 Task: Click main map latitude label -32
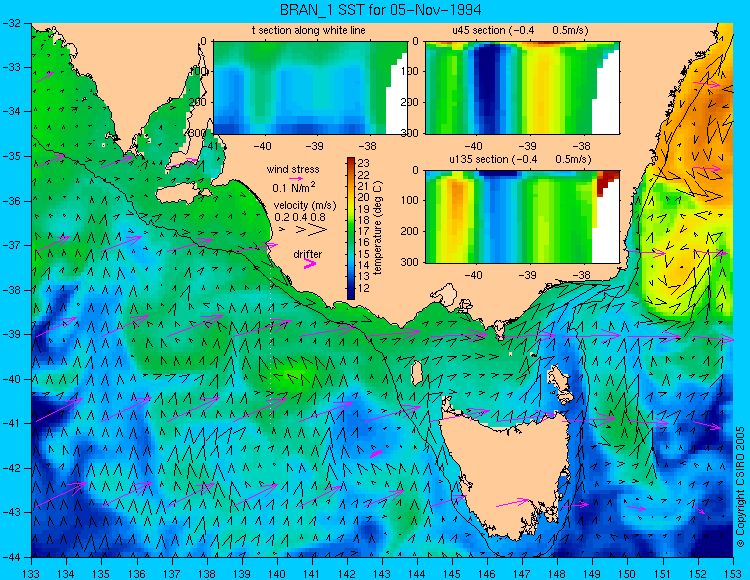coord(12,23)
